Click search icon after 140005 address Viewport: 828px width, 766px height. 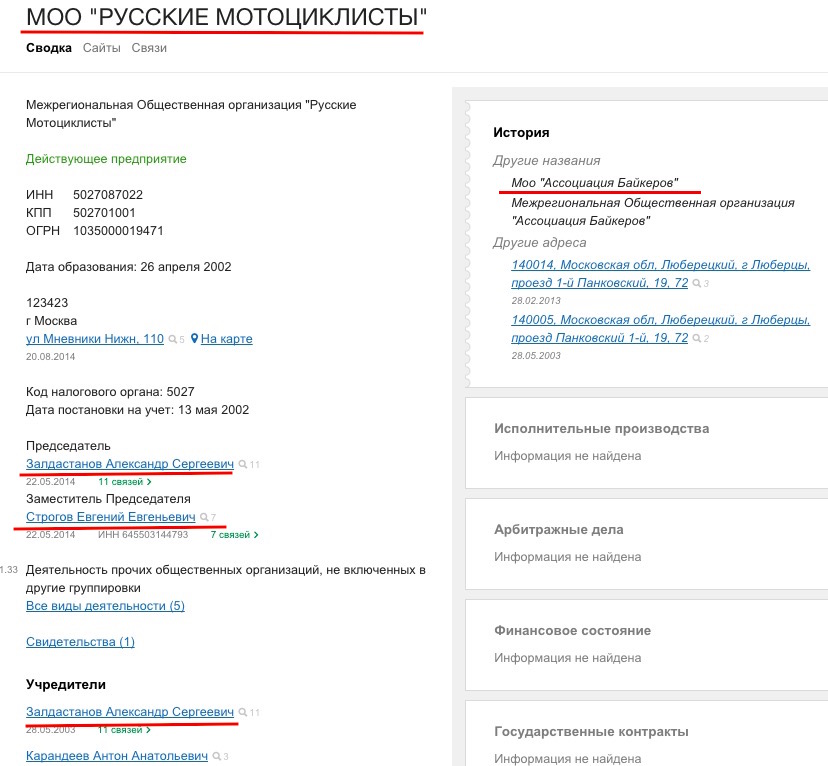tap(697, 338)
